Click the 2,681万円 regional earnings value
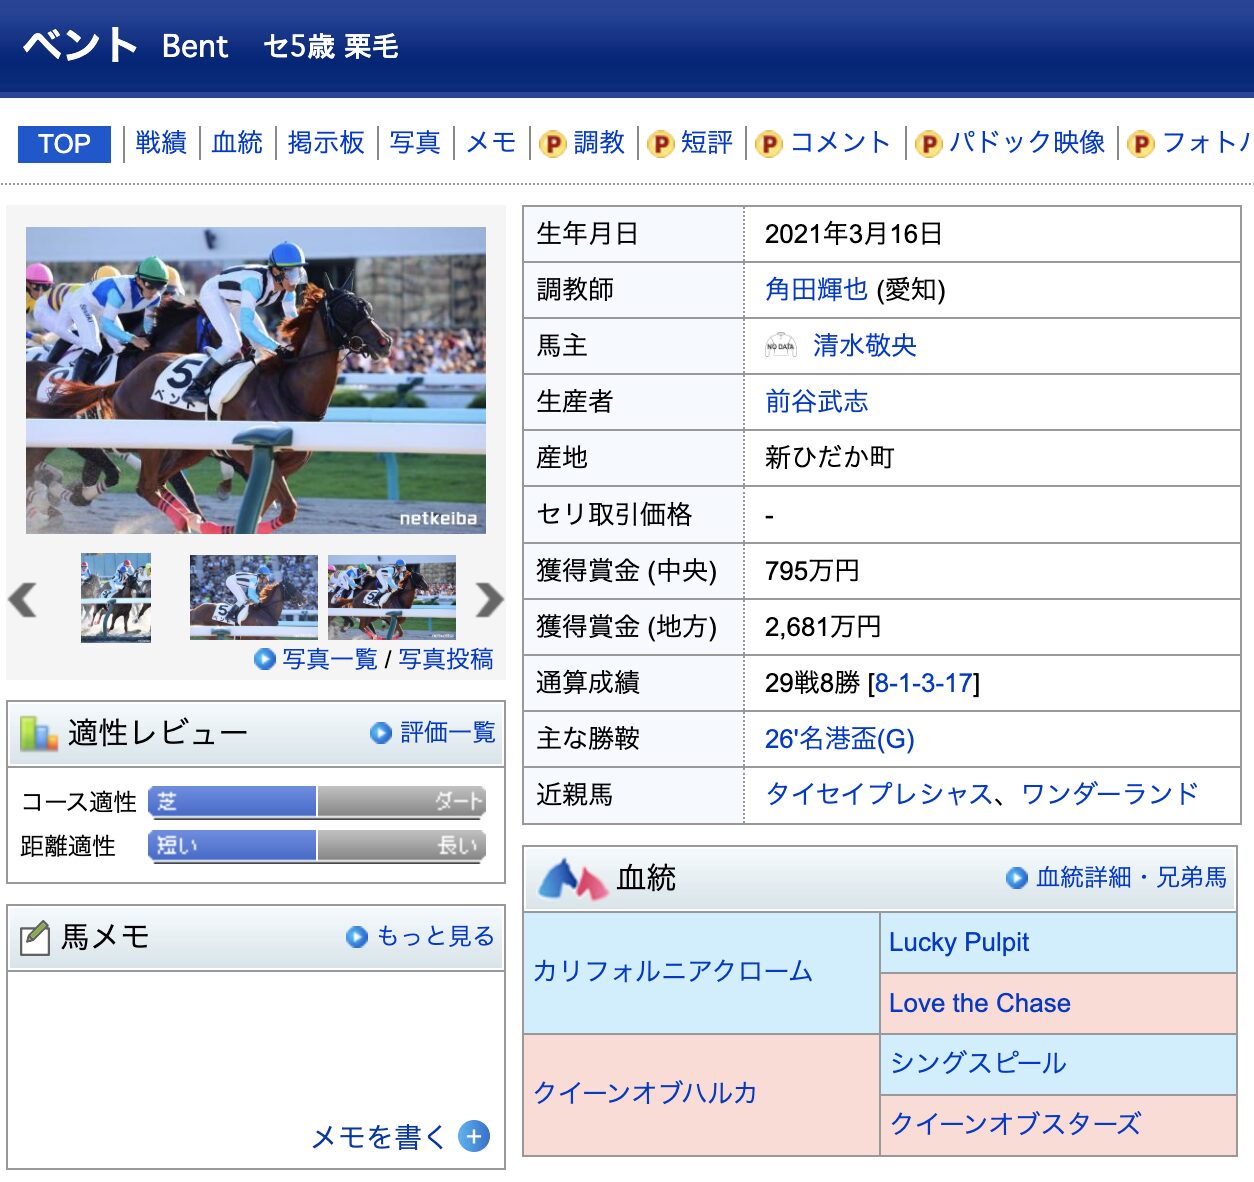The height and width of the screenshot is (1182, 1254). (x=823, y=627)
